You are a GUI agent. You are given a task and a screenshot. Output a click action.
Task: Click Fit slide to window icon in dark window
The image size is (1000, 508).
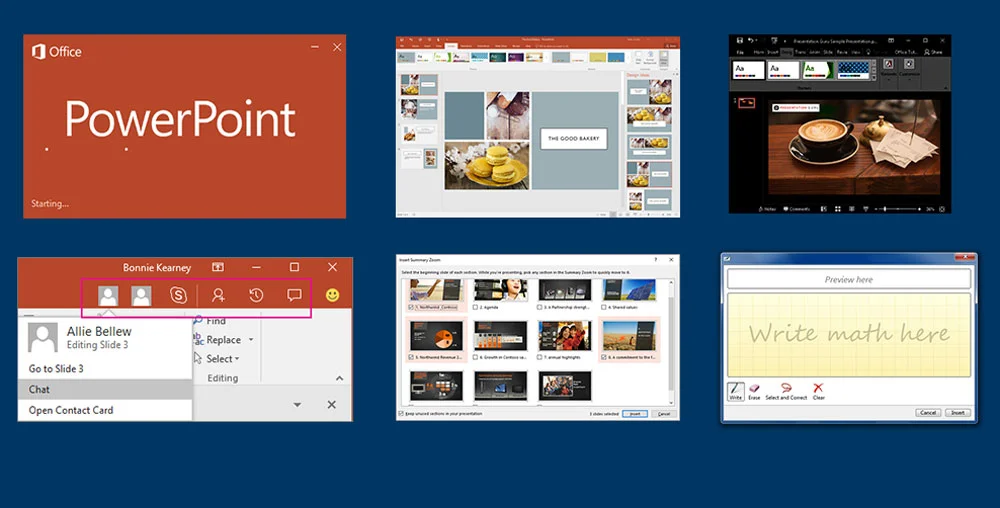coord(942,209)
